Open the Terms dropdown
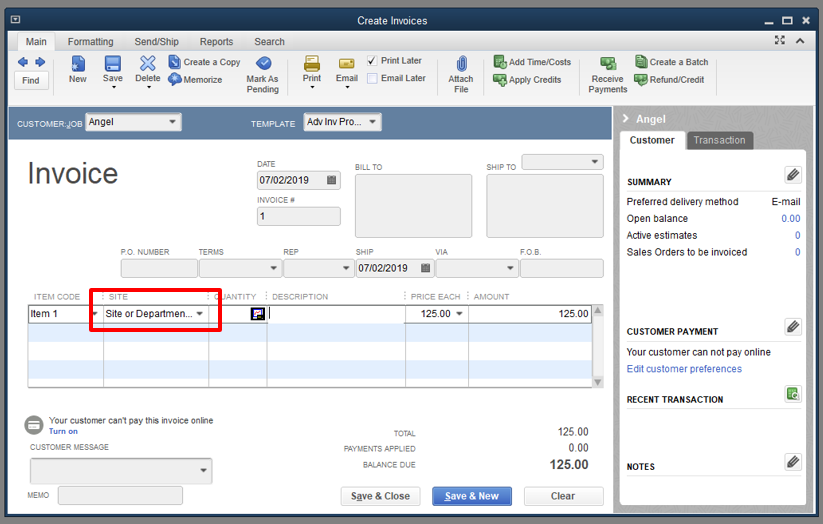 [x=273, y=268]
